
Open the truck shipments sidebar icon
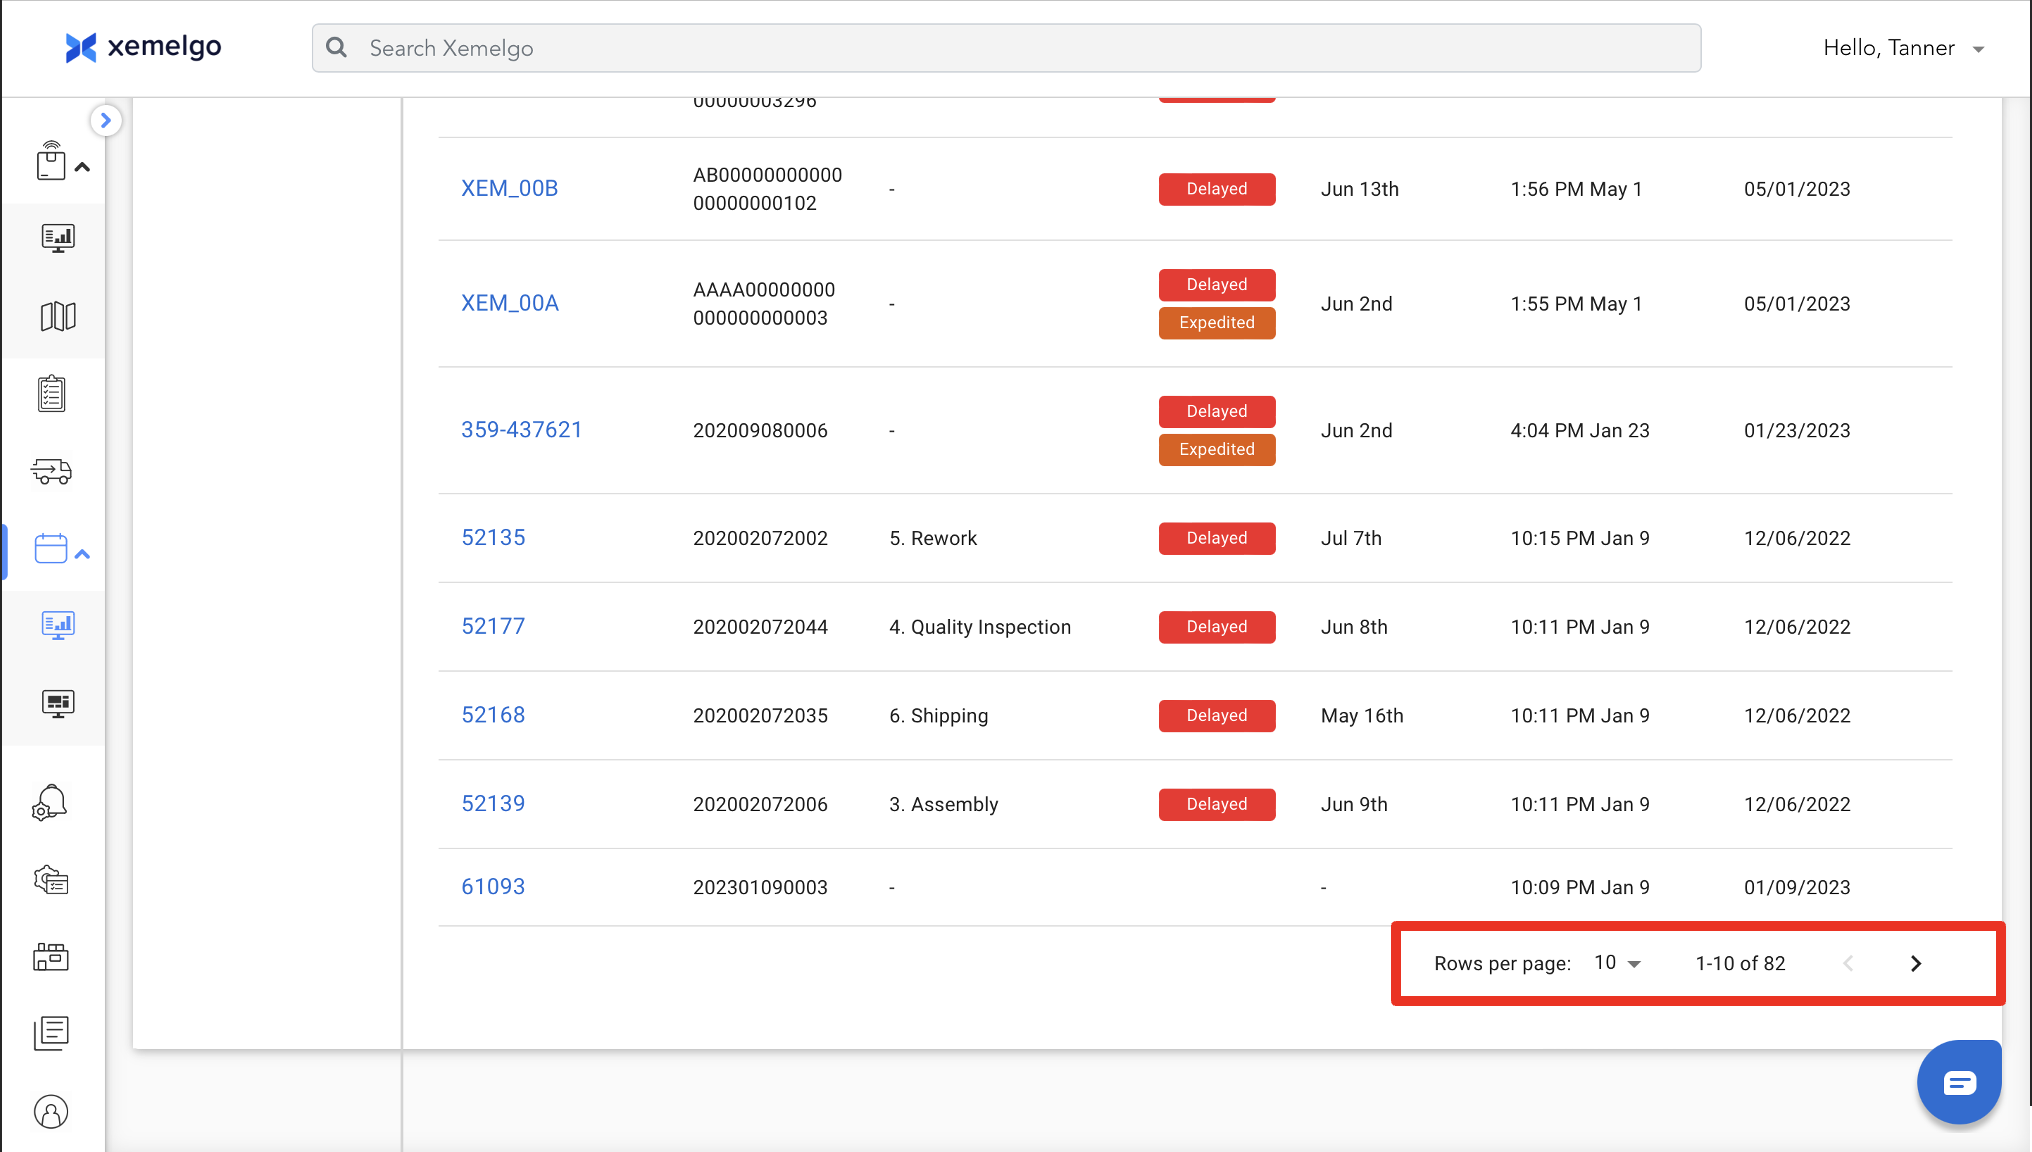pos(52,471)
